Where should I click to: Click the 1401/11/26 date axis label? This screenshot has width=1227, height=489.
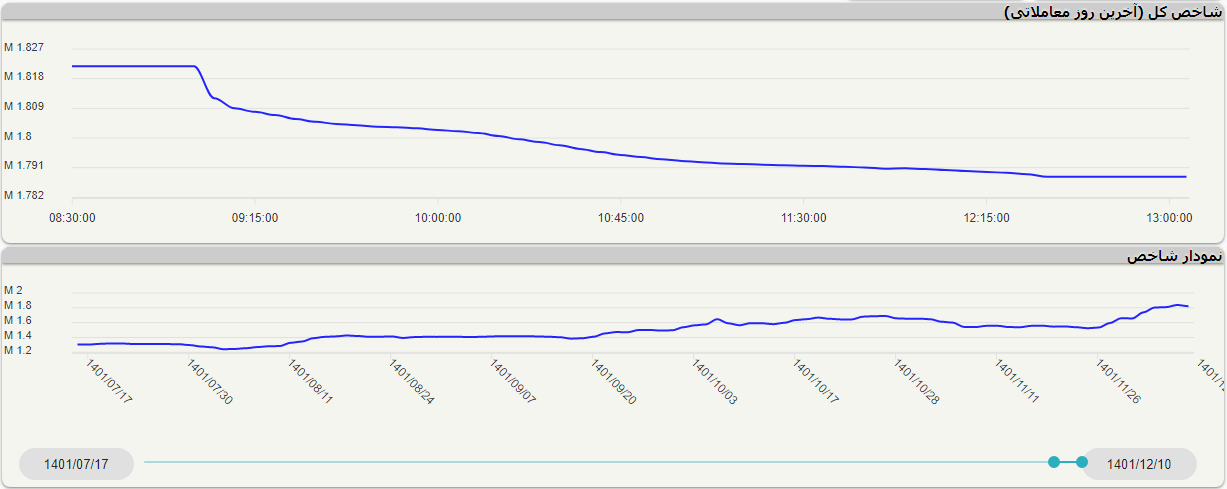click(1119, 382)
